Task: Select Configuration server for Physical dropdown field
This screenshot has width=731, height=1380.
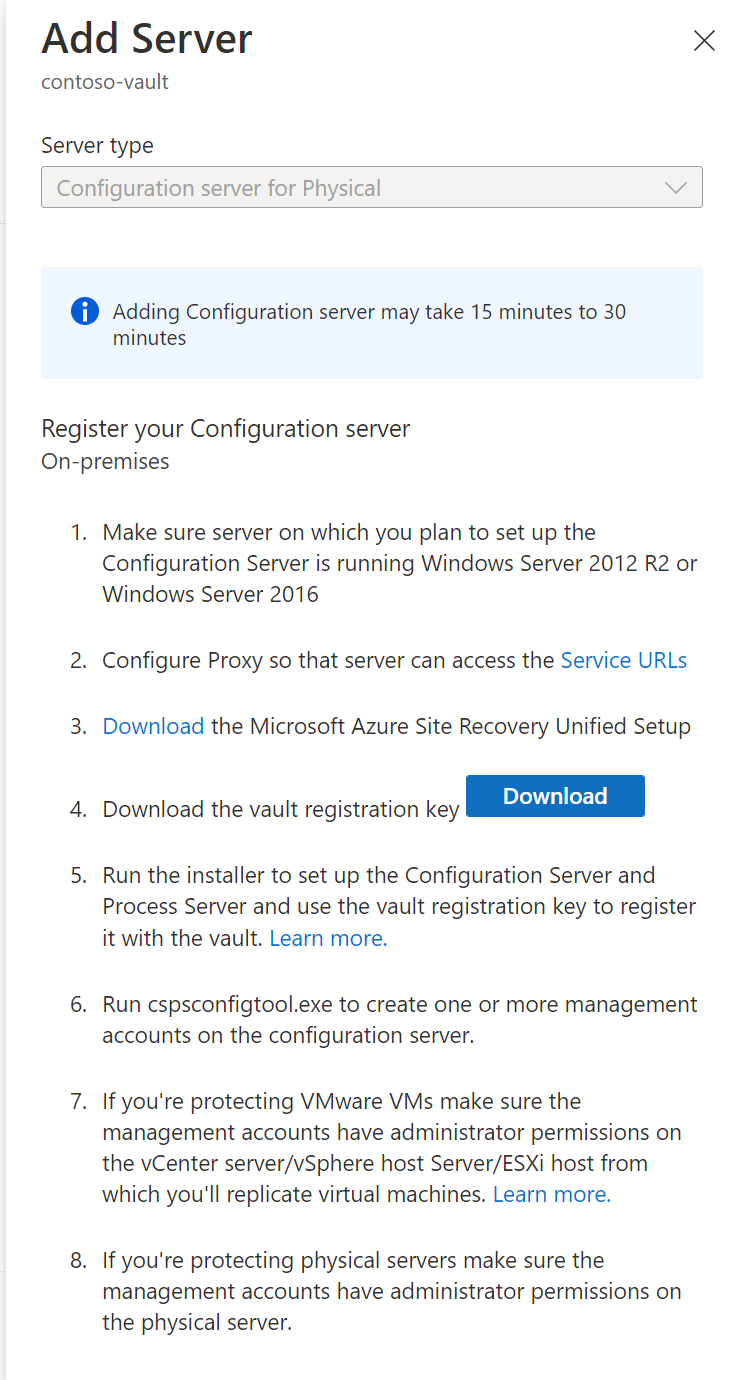Action: [x=372, y=187]
